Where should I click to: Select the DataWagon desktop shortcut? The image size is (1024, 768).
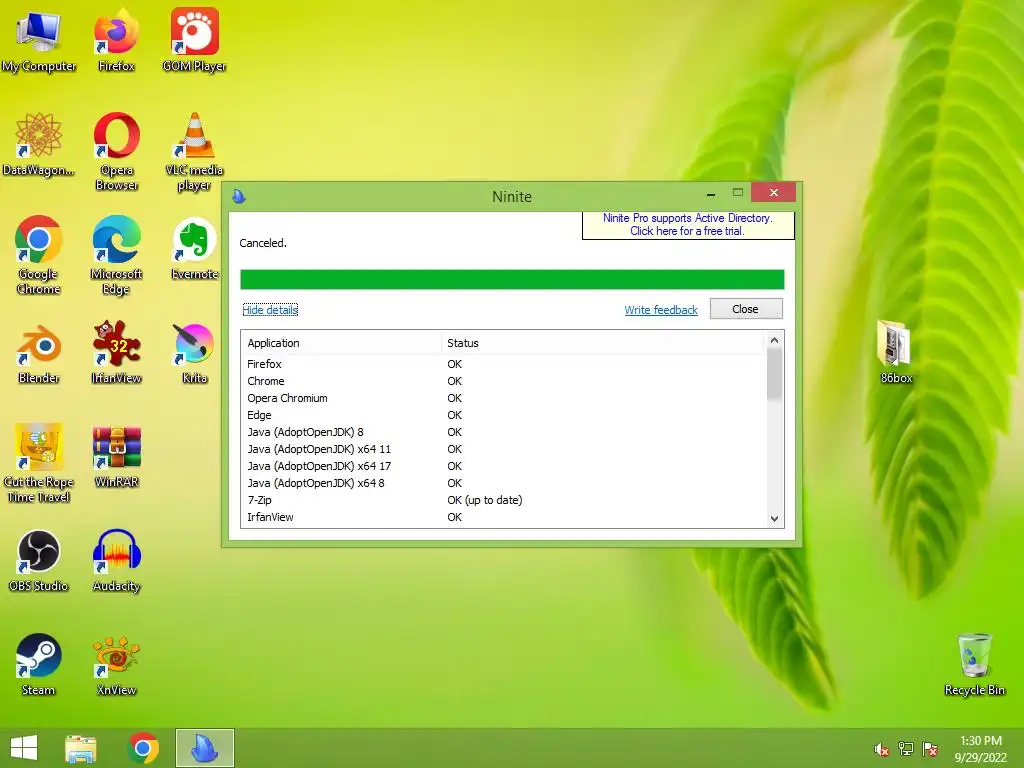click(x=39, y=145)
